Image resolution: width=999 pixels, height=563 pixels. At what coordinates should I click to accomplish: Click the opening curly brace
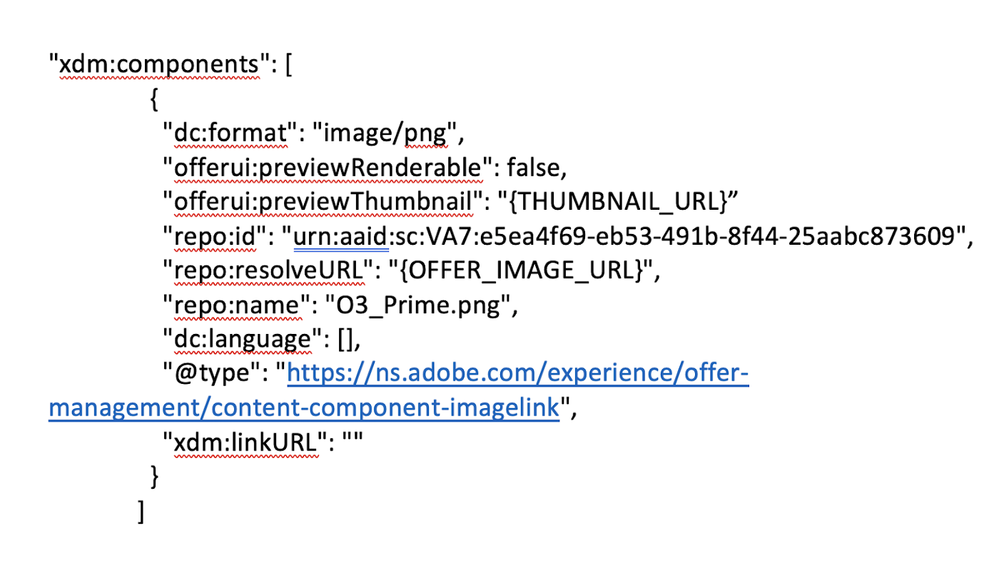tap(153, 98)
